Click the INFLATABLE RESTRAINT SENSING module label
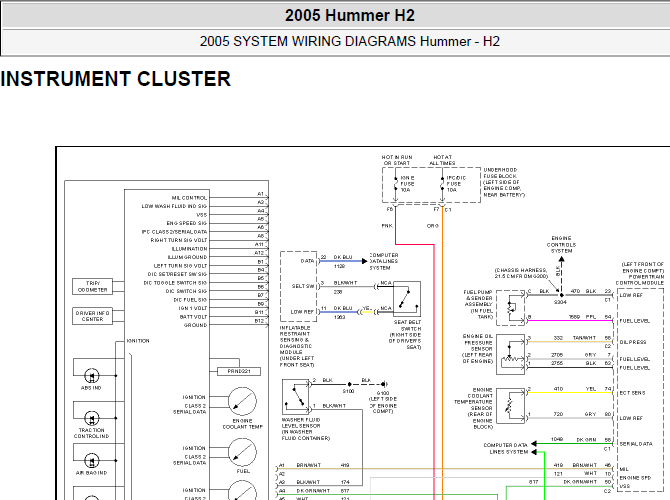Image resolution: width=670 pixels, height=500 pixels. point(297,346)
